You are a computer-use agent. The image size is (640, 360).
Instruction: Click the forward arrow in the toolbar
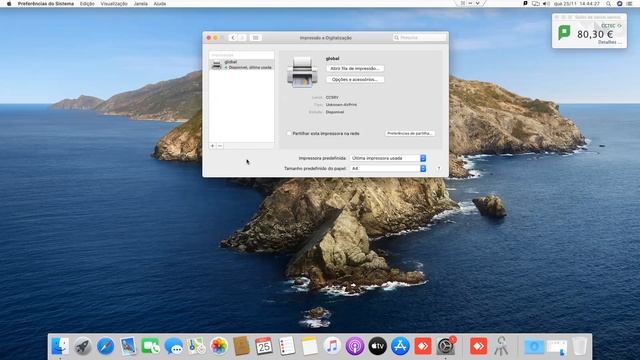point(242,38)
